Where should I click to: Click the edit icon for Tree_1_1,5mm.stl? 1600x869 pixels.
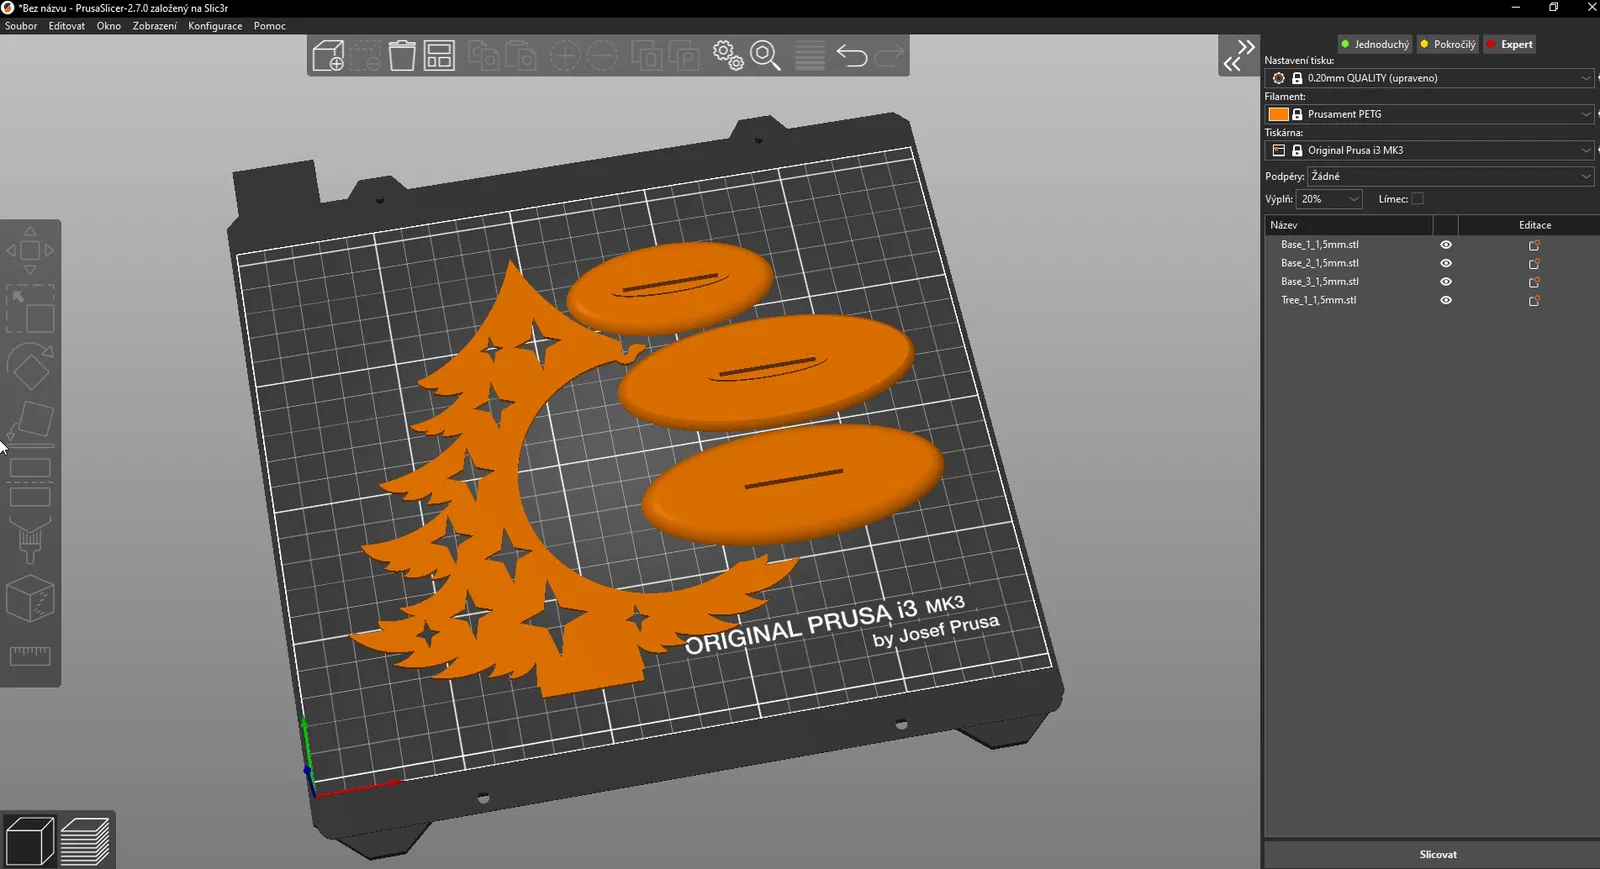click(1534, 300)
